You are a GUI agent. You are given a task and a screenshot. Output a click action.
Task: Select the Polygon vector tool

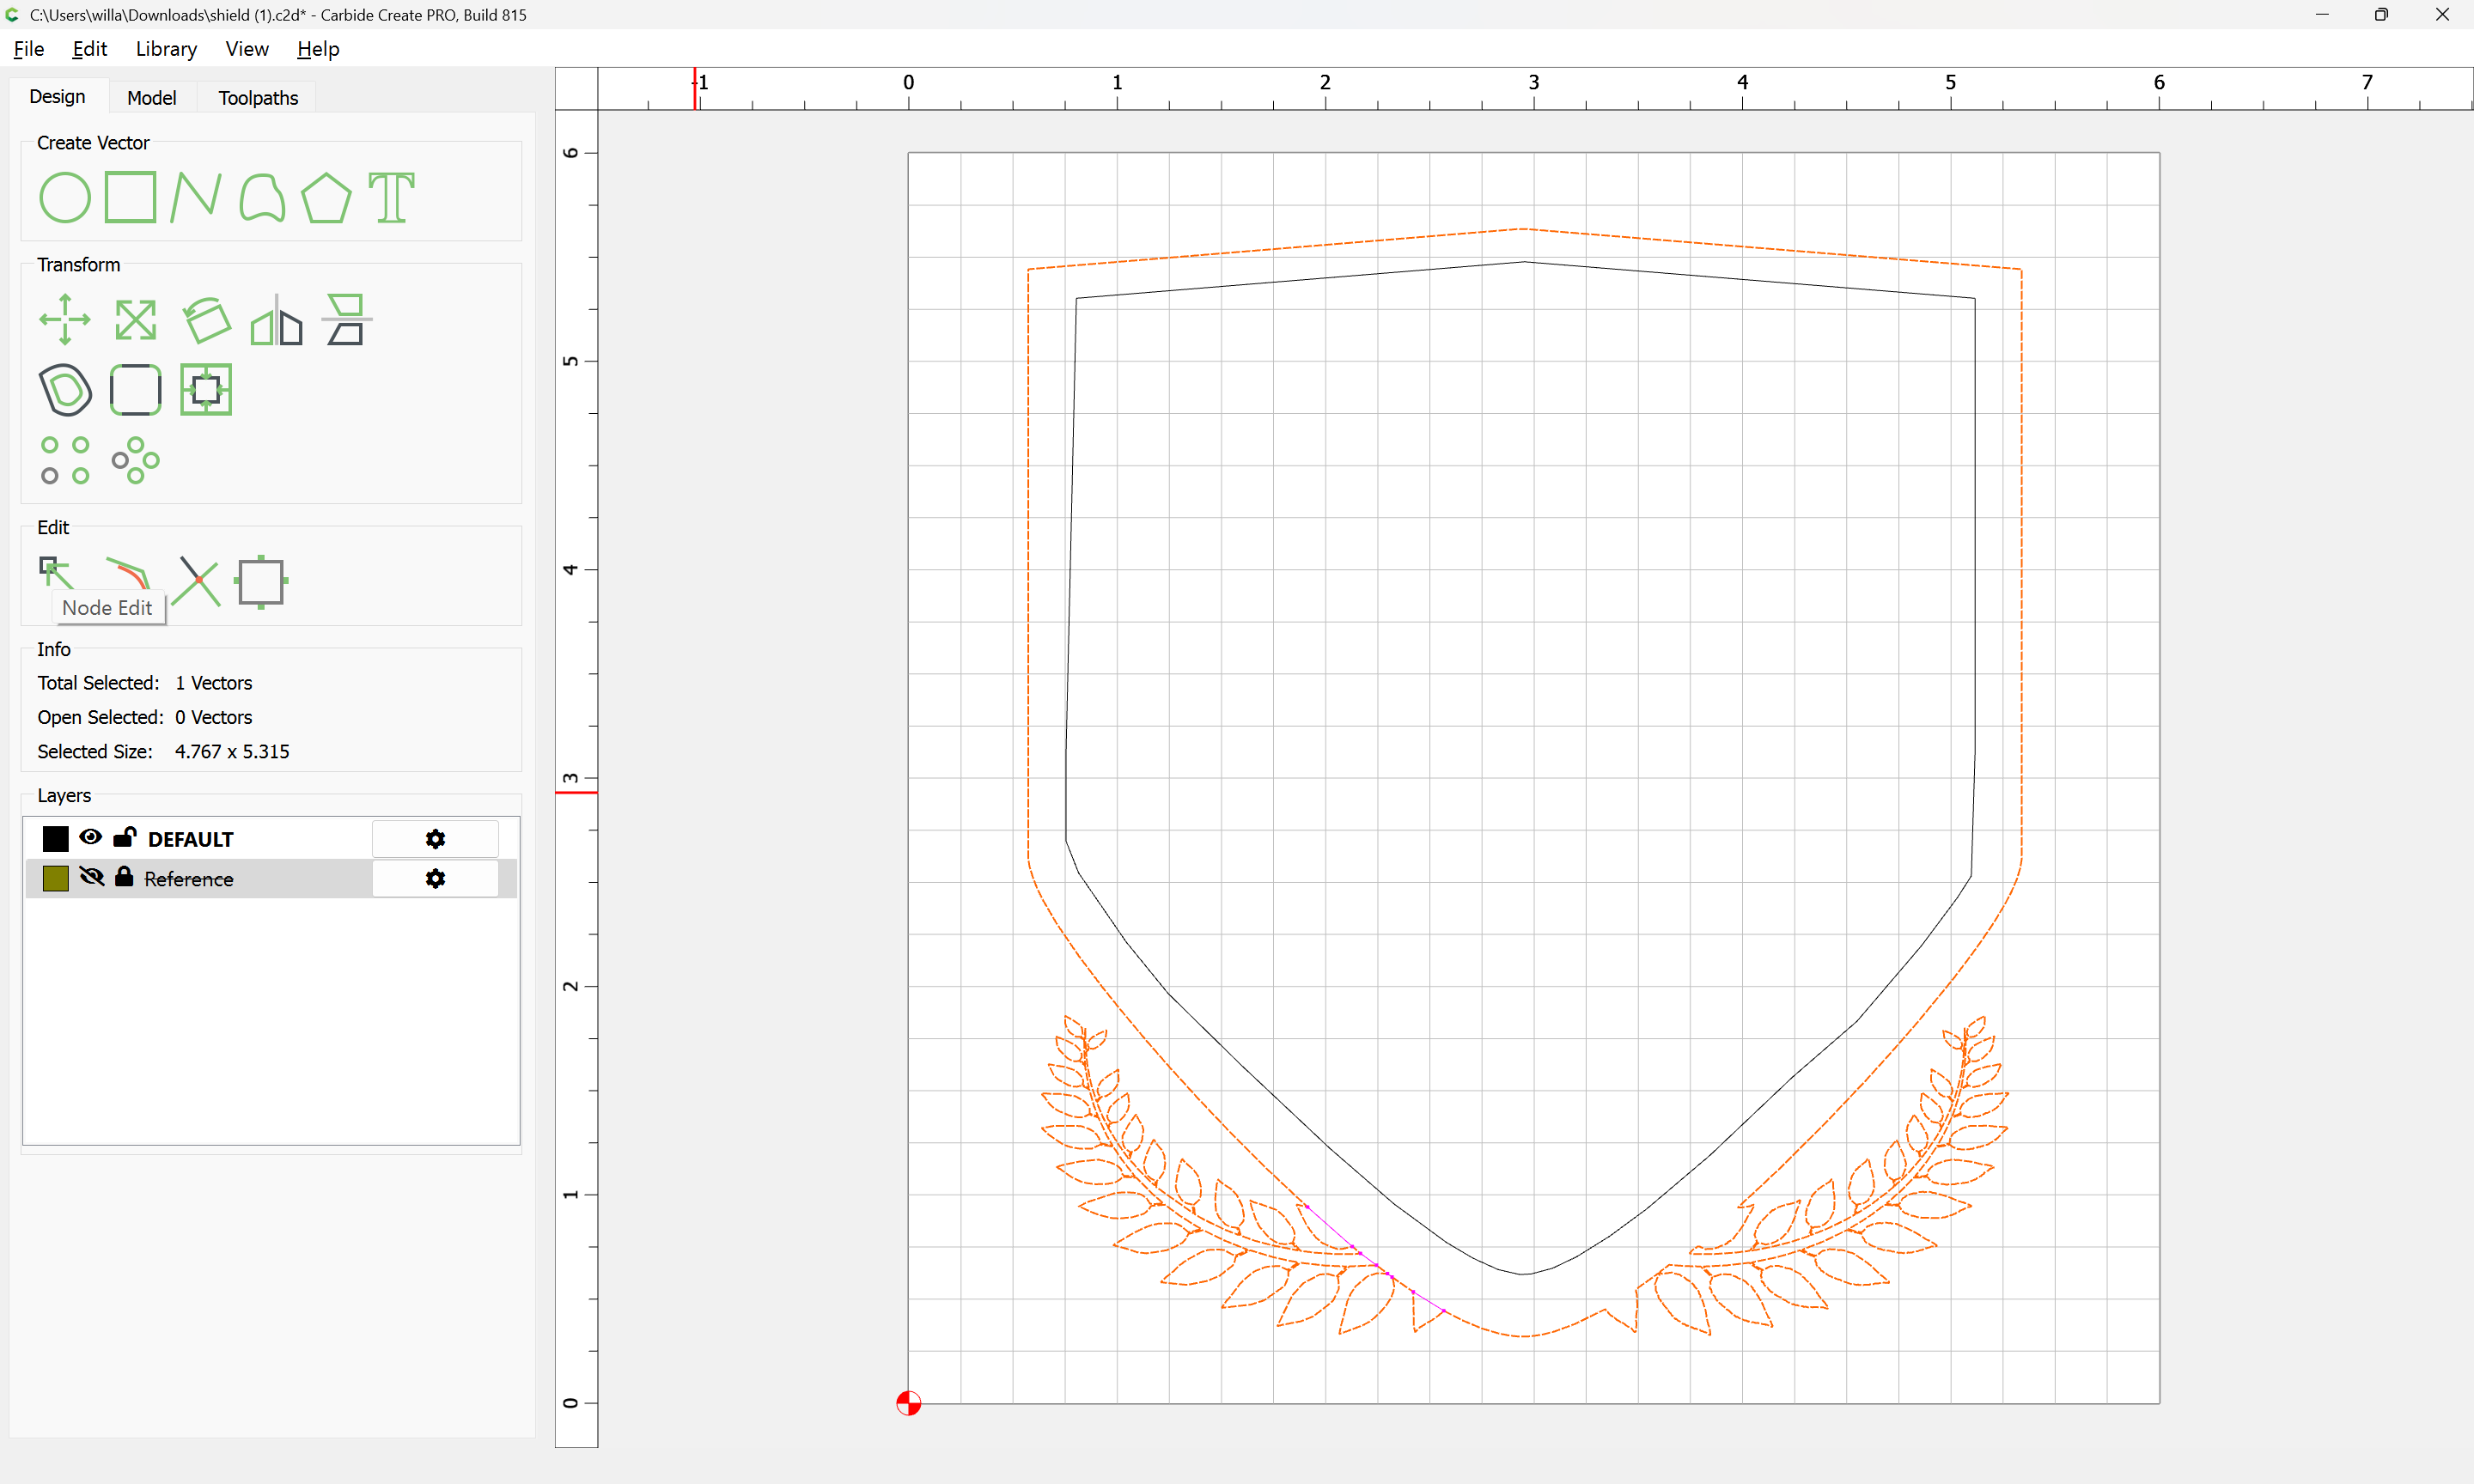(x=326, y=197)
